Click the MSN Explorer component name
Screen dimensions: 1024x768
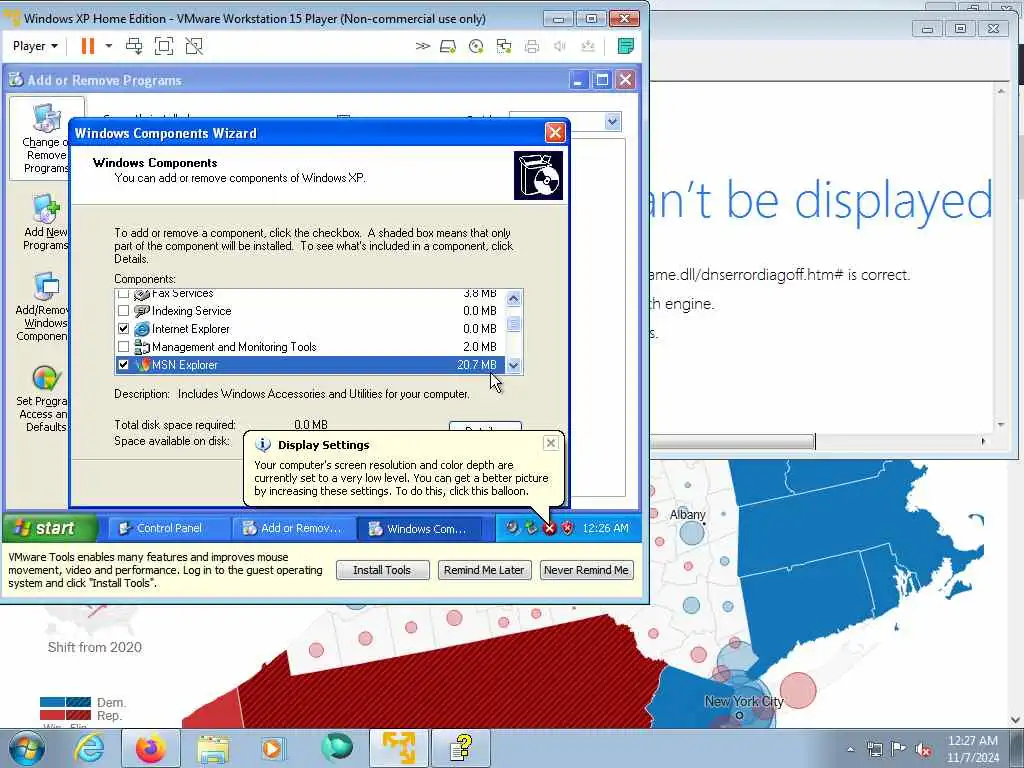(185, 365)
